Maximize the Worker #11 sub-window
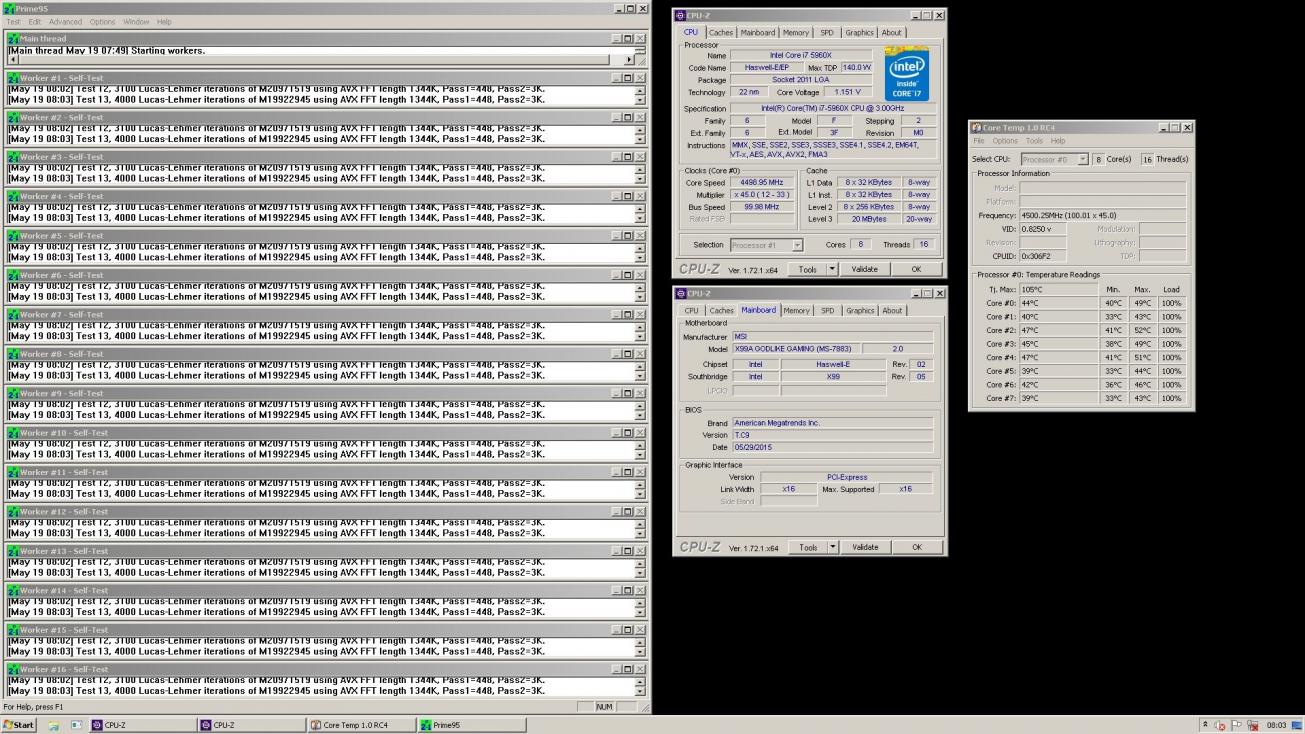The image size is (1305, 734). pos(628,472)
